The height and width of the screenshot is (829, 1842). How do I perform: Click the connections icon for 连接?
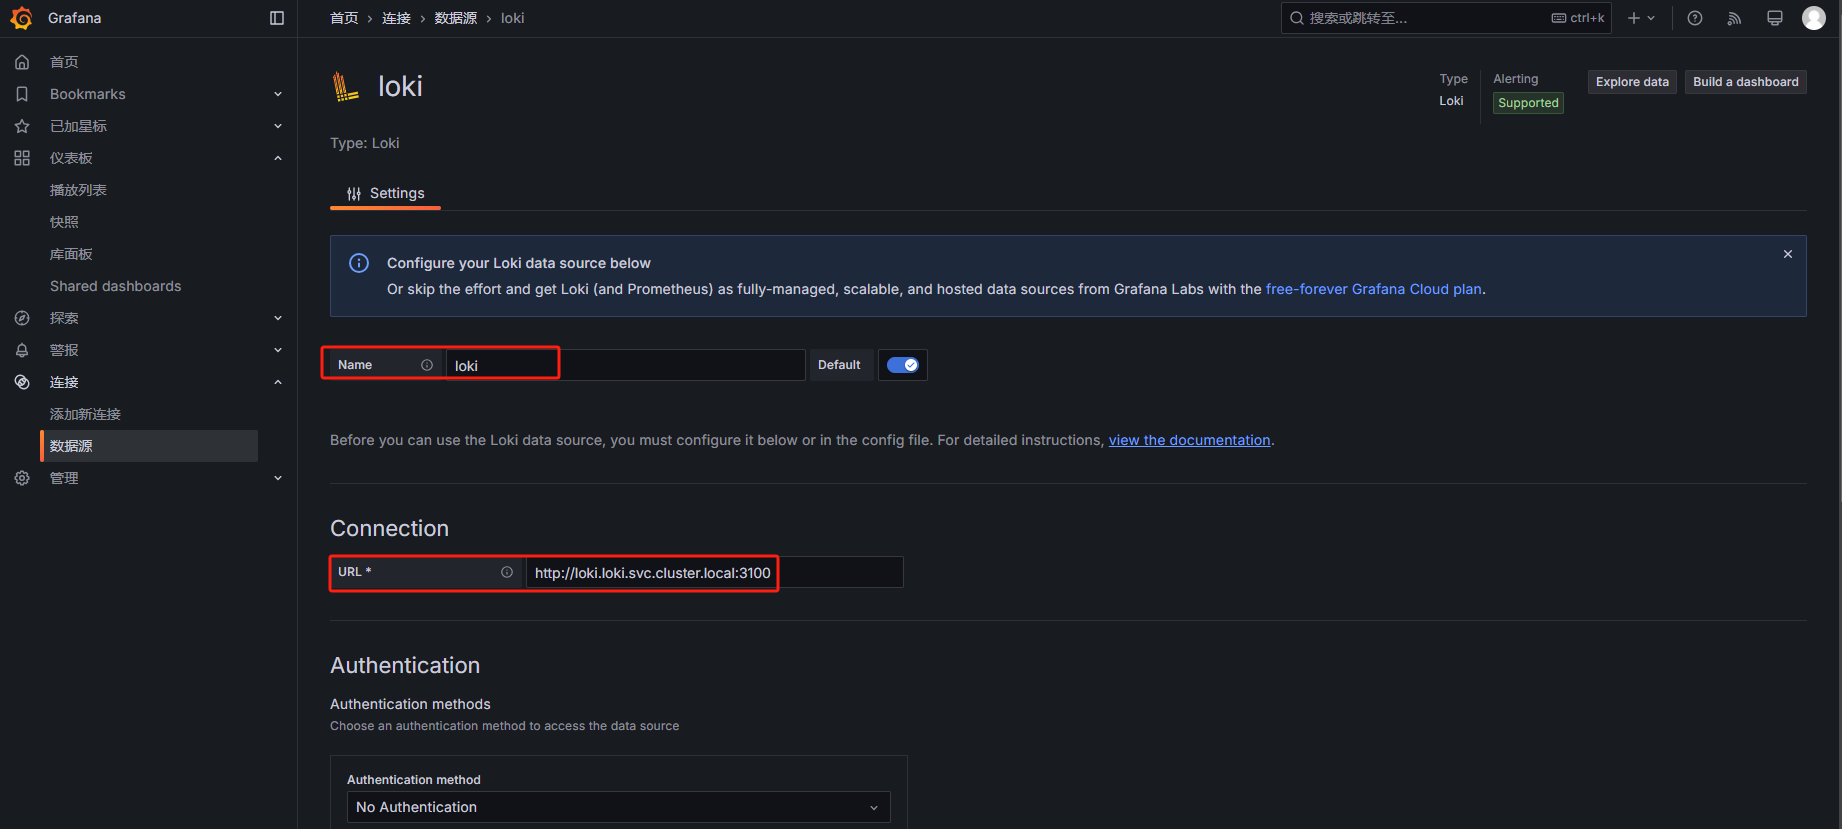(22, 382)
